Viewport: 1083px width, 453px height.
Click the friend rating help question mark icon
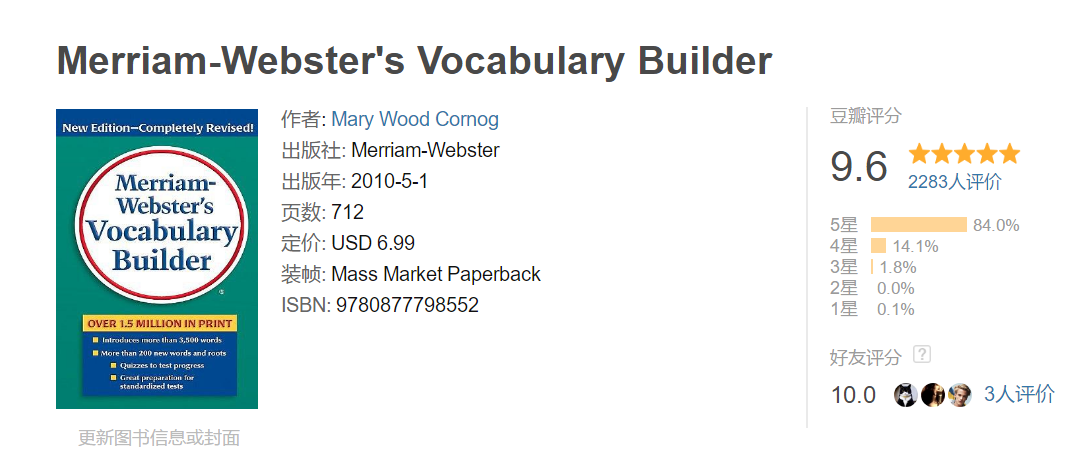(922, 355)
